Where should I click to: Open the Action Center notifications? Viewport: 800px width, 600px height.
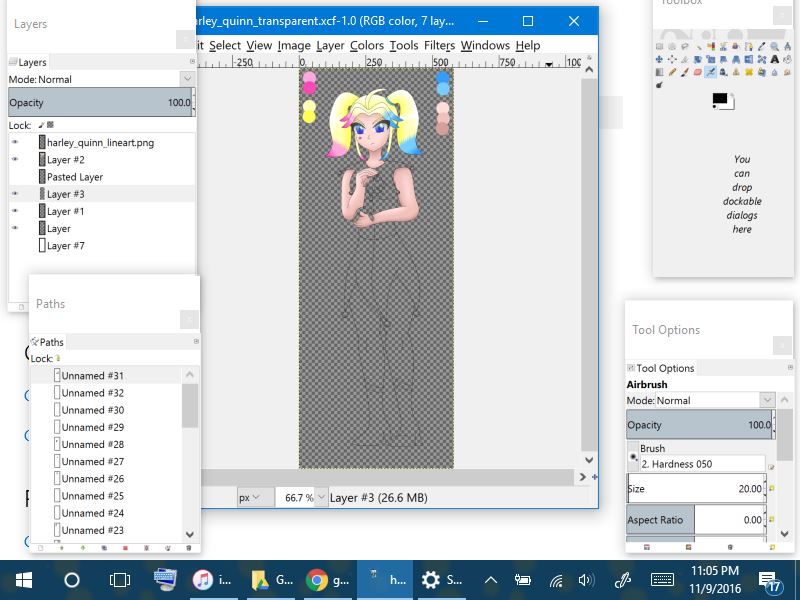769,582
